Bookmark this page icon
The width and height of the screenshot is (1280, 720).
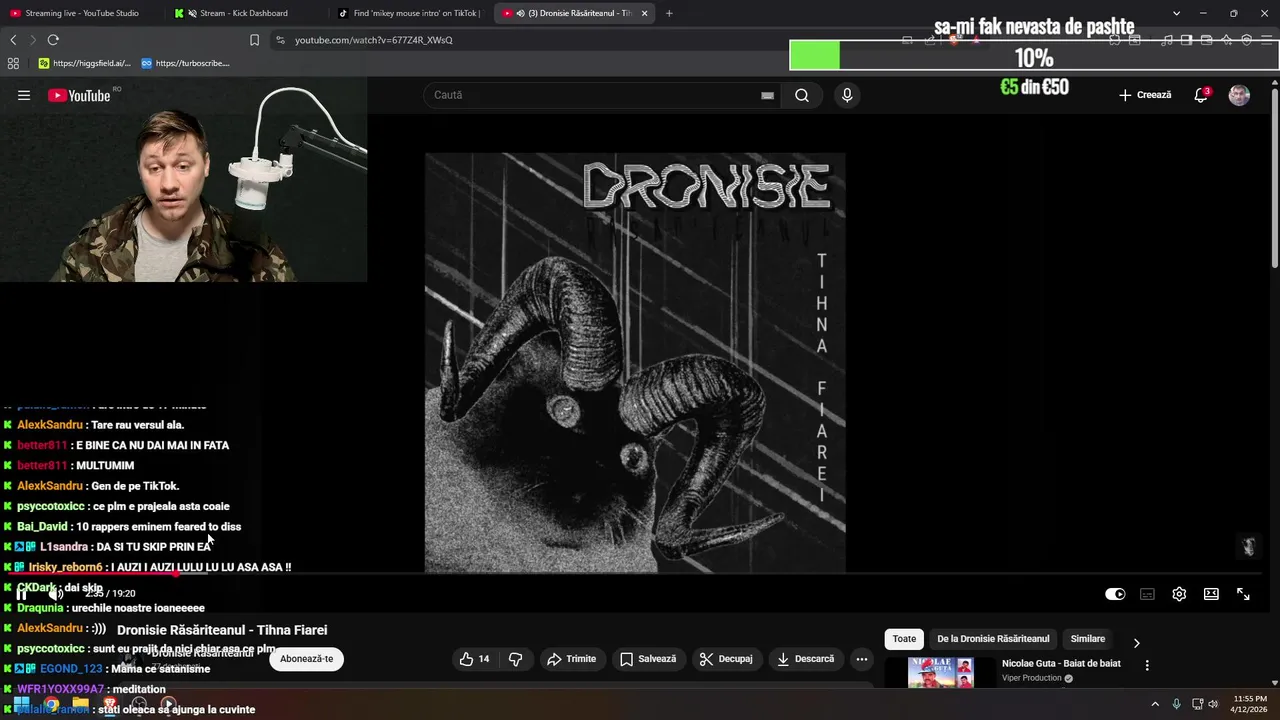(x=254, y=40)
